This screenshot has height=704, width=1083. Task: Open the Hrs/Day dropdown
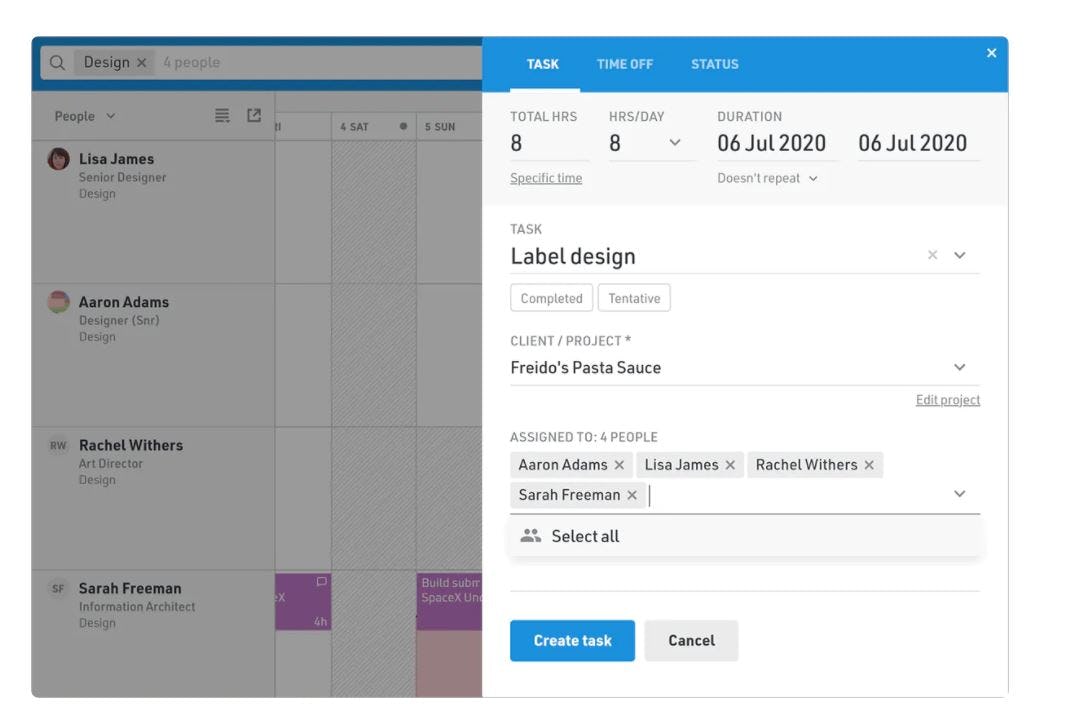pyautogui.click(x=675, y=143)
